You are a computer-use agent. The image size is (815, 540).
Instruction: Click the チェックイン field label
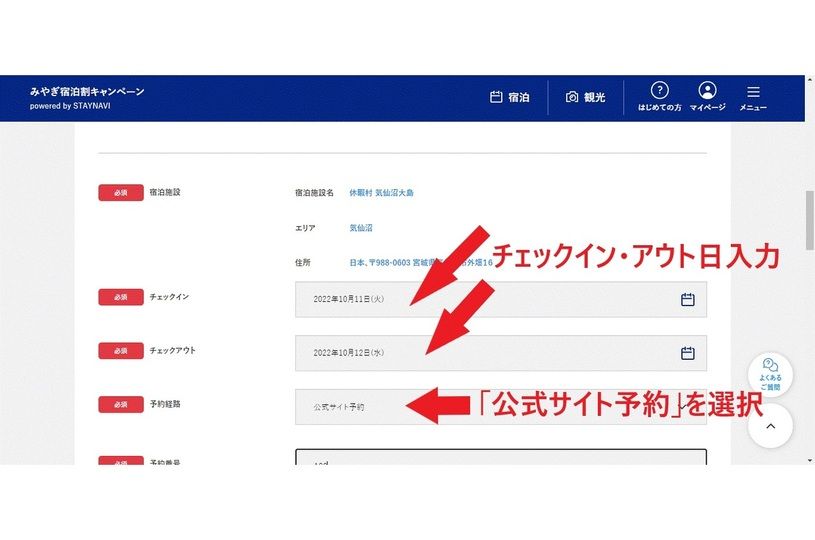169,297
